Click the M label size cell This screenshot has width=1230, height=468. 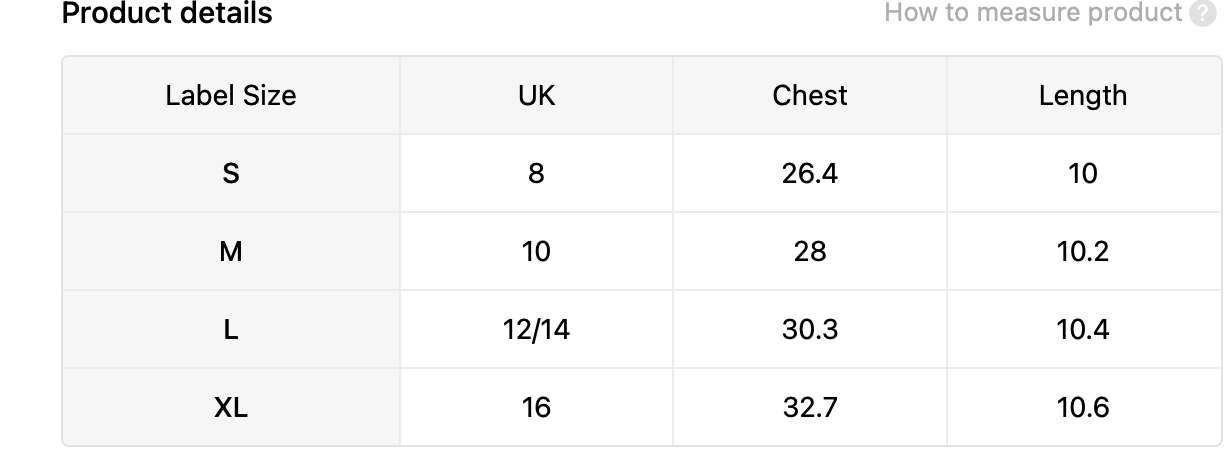tap(231, 252)
